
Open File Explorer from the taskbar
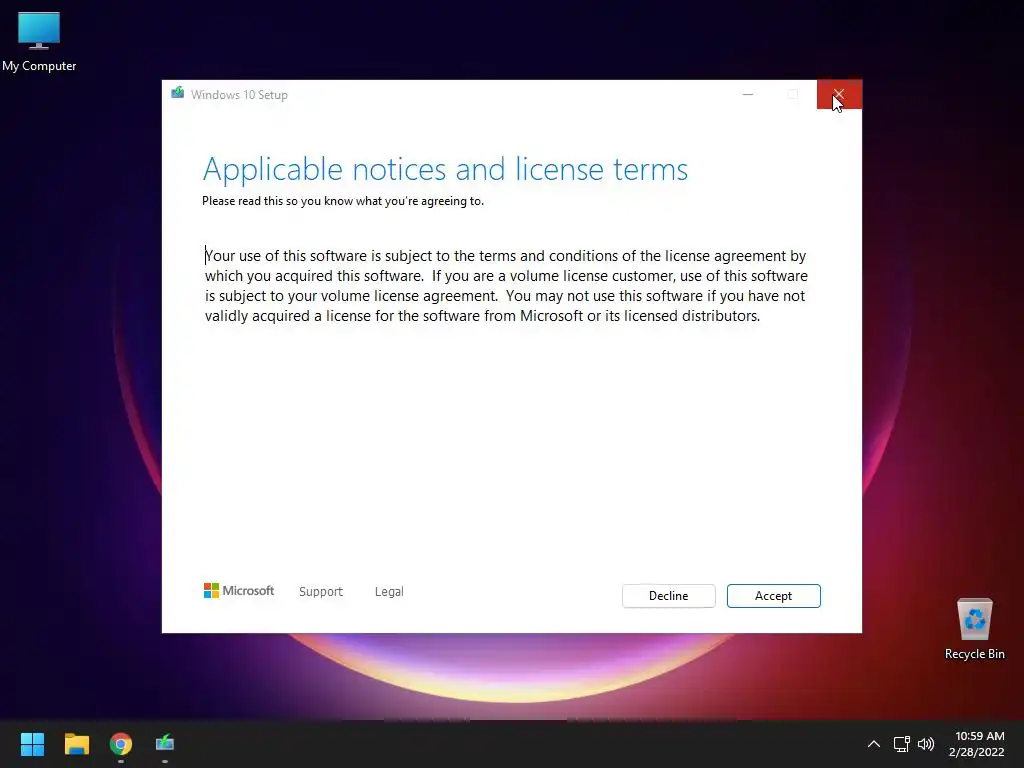[76, 744]
